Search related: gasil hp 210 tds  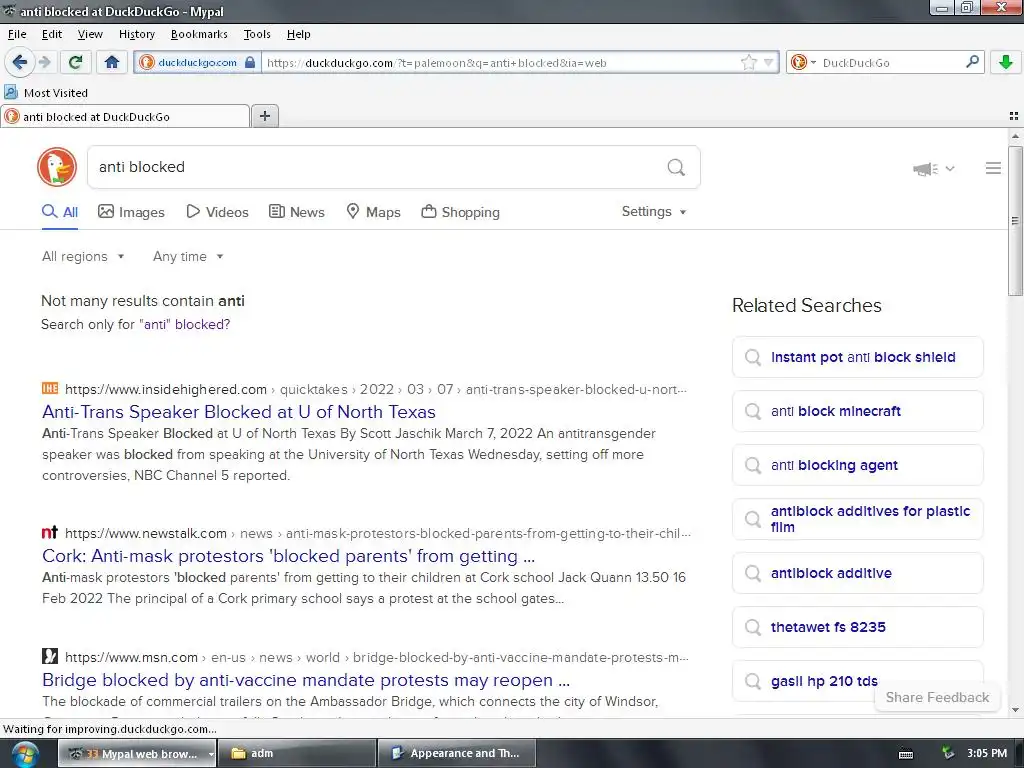click(x=857, y=681)
